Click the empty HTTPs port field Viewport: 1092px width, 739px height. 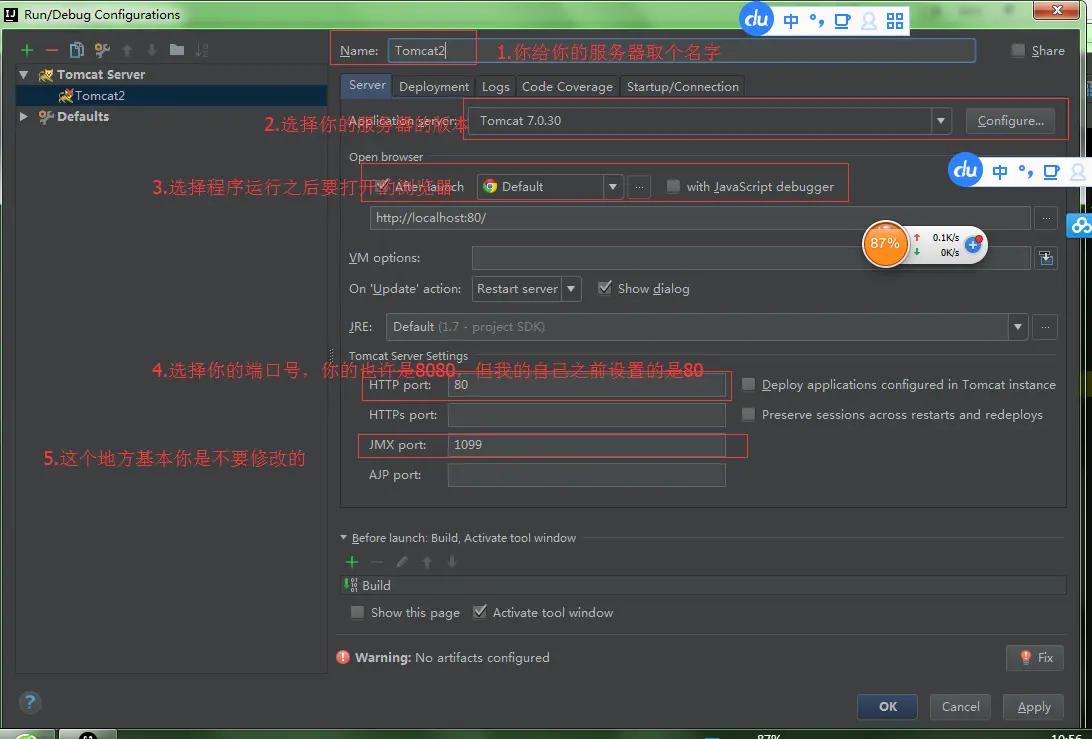click(x=586, y=415)
